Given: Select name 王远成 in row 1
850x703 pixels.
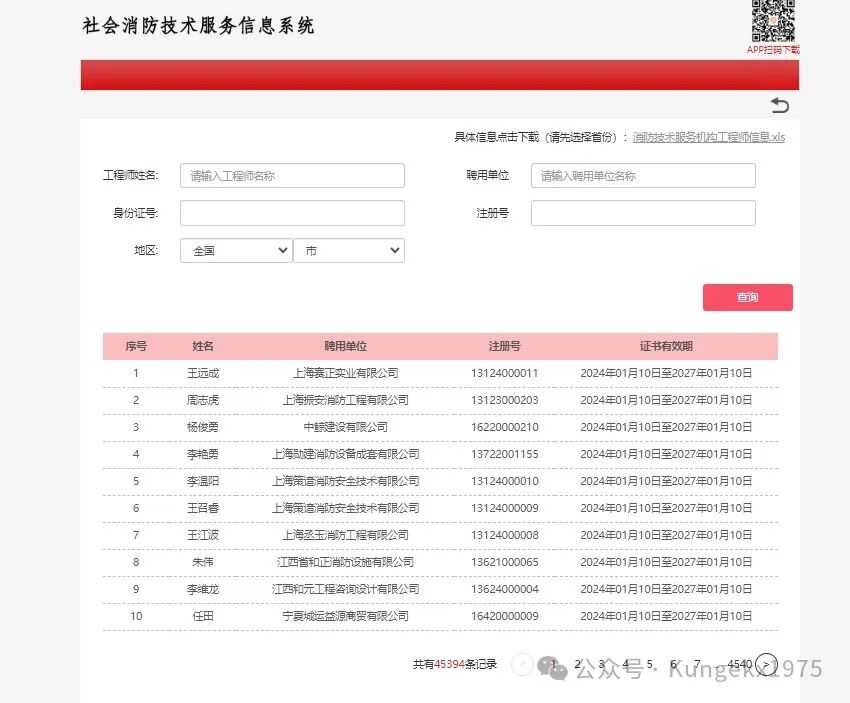Looking at the screenshot, I should 203,373.
